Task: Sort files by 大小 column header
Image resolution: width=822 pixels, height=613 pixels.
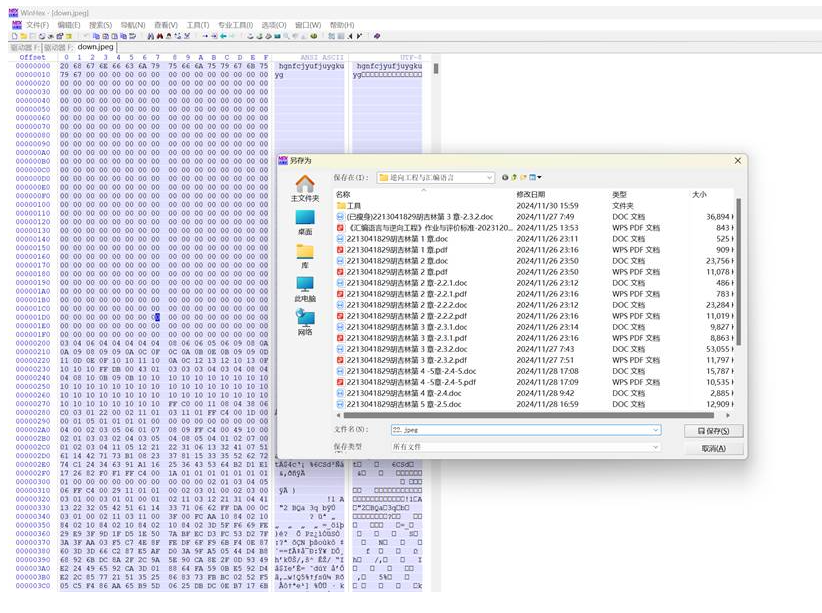Action: 699,195
